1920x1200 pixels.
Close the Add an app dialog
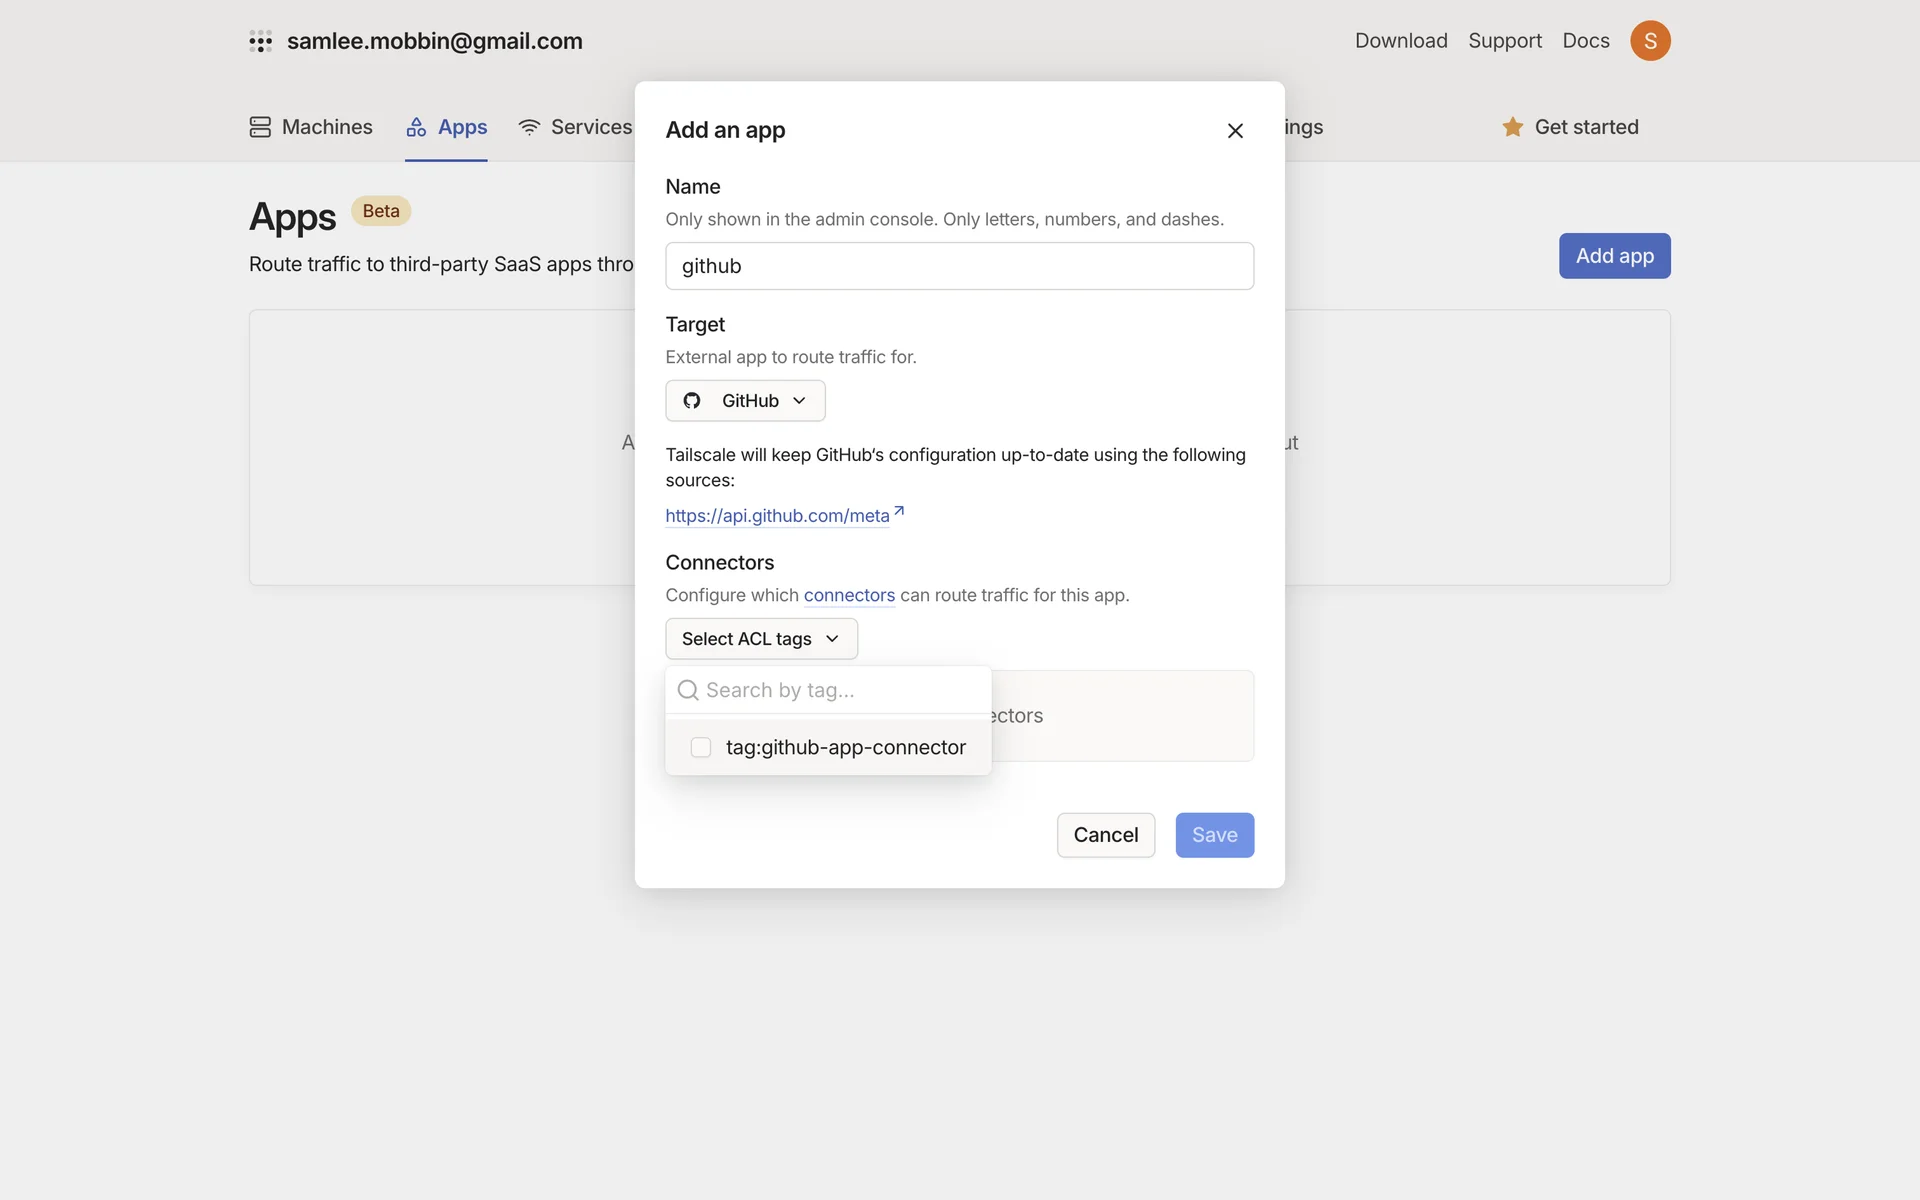pos(1235,131)
